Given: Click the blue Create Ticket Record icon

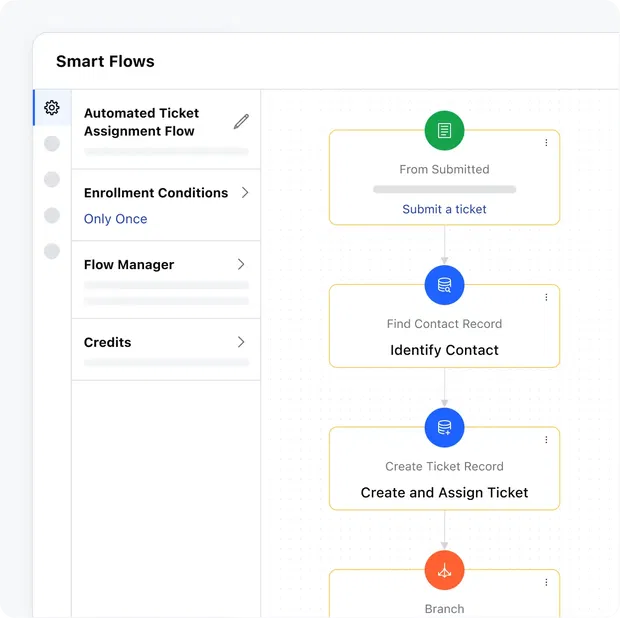Looking at the screenshot, I should click(x=444, y=428).
